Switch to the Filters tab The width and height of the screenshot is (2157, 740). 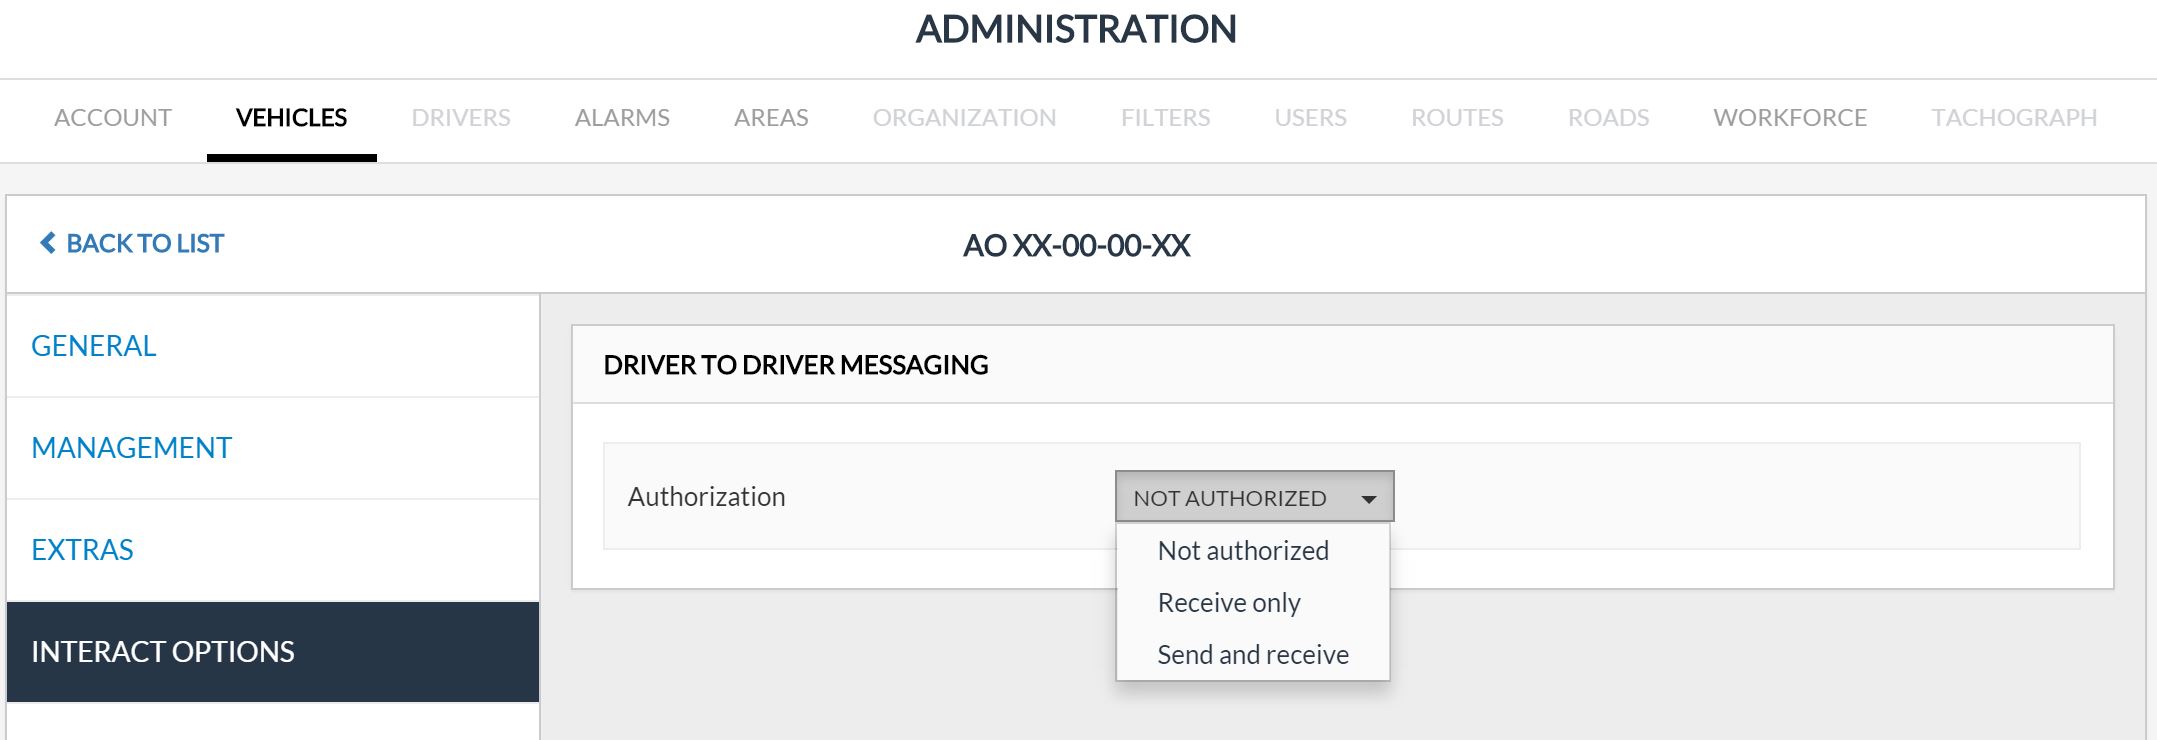[x=1165, y=118]
